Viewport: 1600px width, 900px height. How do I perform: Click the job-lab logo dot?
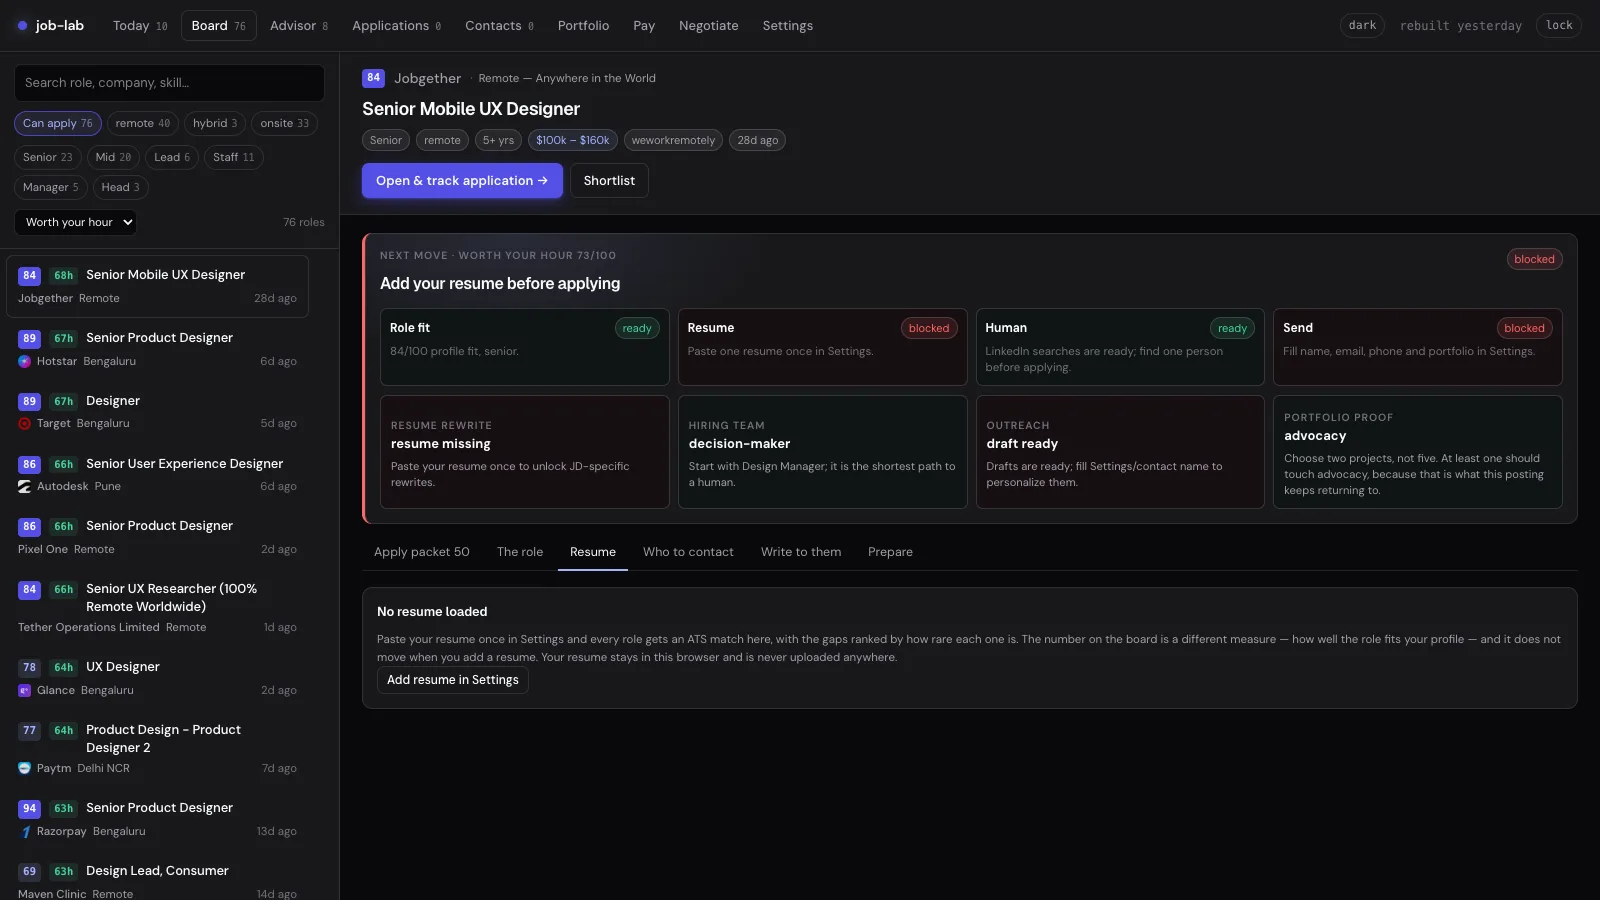22,26
